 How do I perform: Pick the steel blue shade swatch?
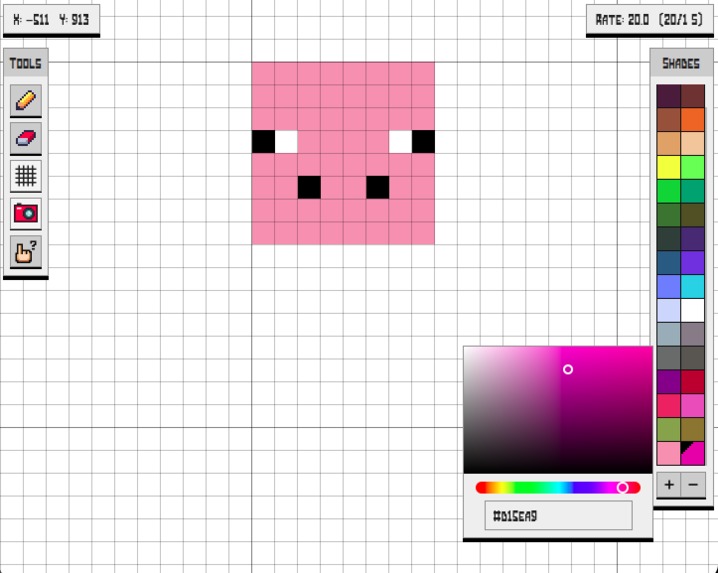(x=669, y=262)
